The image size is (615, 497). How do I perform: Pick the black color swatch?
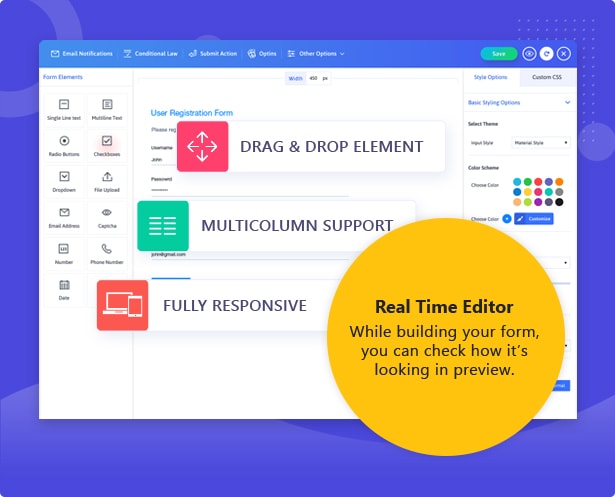(559, 202)
